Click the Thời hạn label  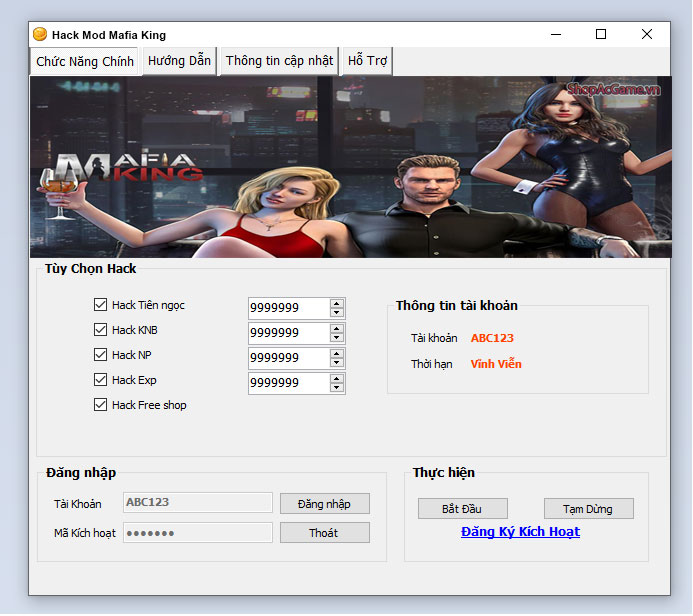432,364
